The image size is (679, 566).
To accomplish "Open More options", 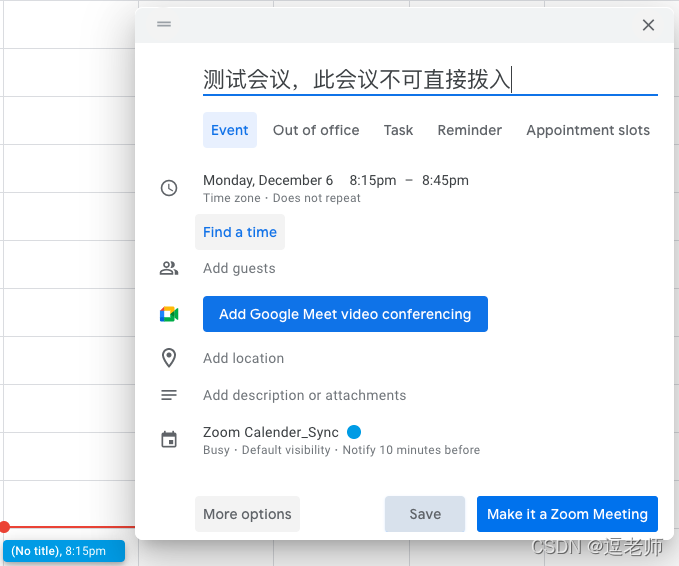I will click(x=247, y=514).
